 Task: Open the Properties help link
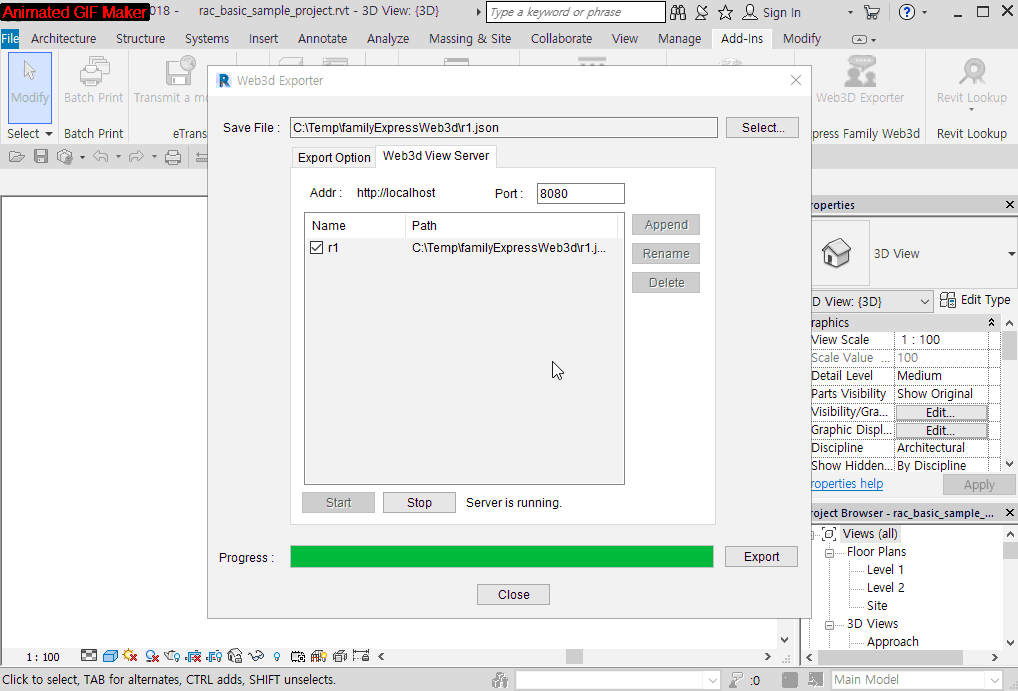pos(847,484)
